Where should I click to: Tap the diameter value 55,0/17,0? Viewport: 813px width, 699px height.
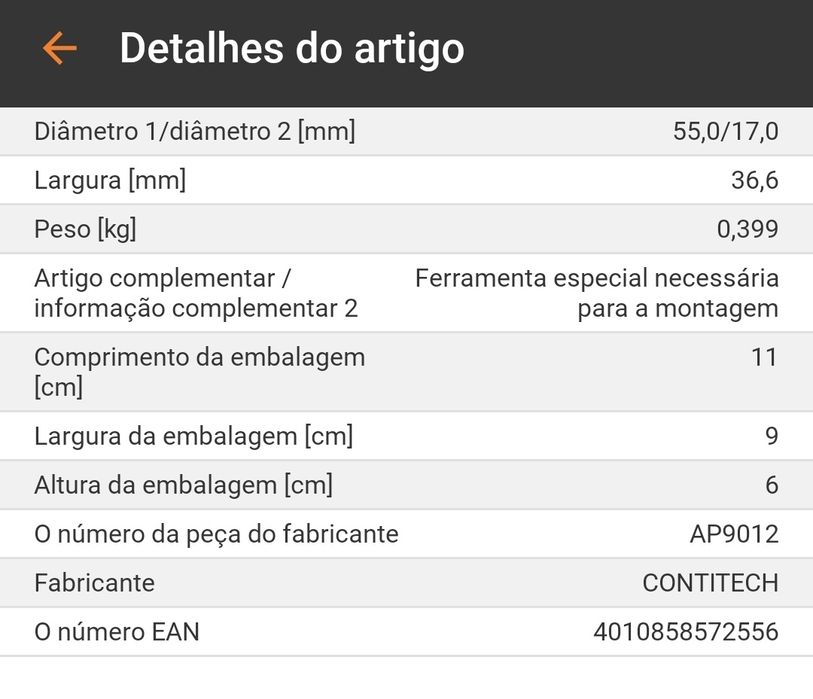725,131
